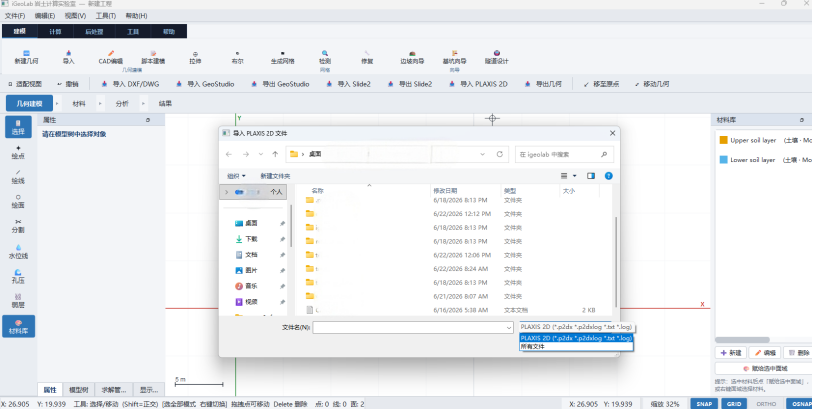Click 新建文件夹 in the file dialog
Screen dimensions: 813x409
pyautogui.click(x=275, y=176)
